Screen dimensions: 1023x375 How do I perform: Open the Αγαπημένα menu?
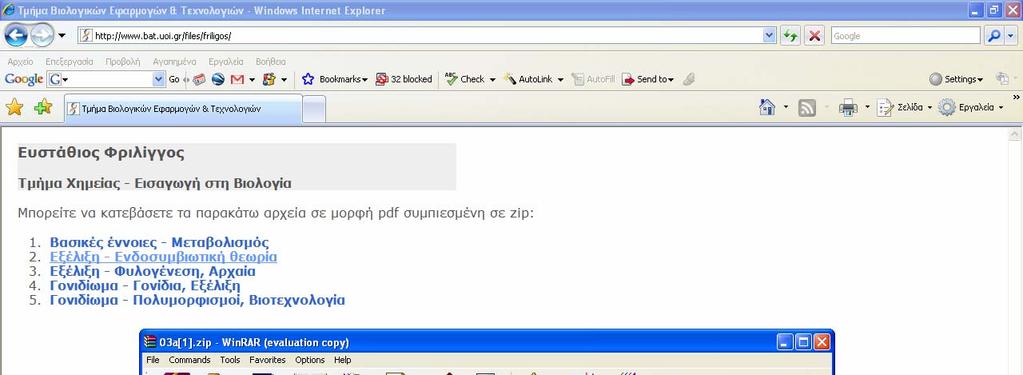[x=174, y=61]
